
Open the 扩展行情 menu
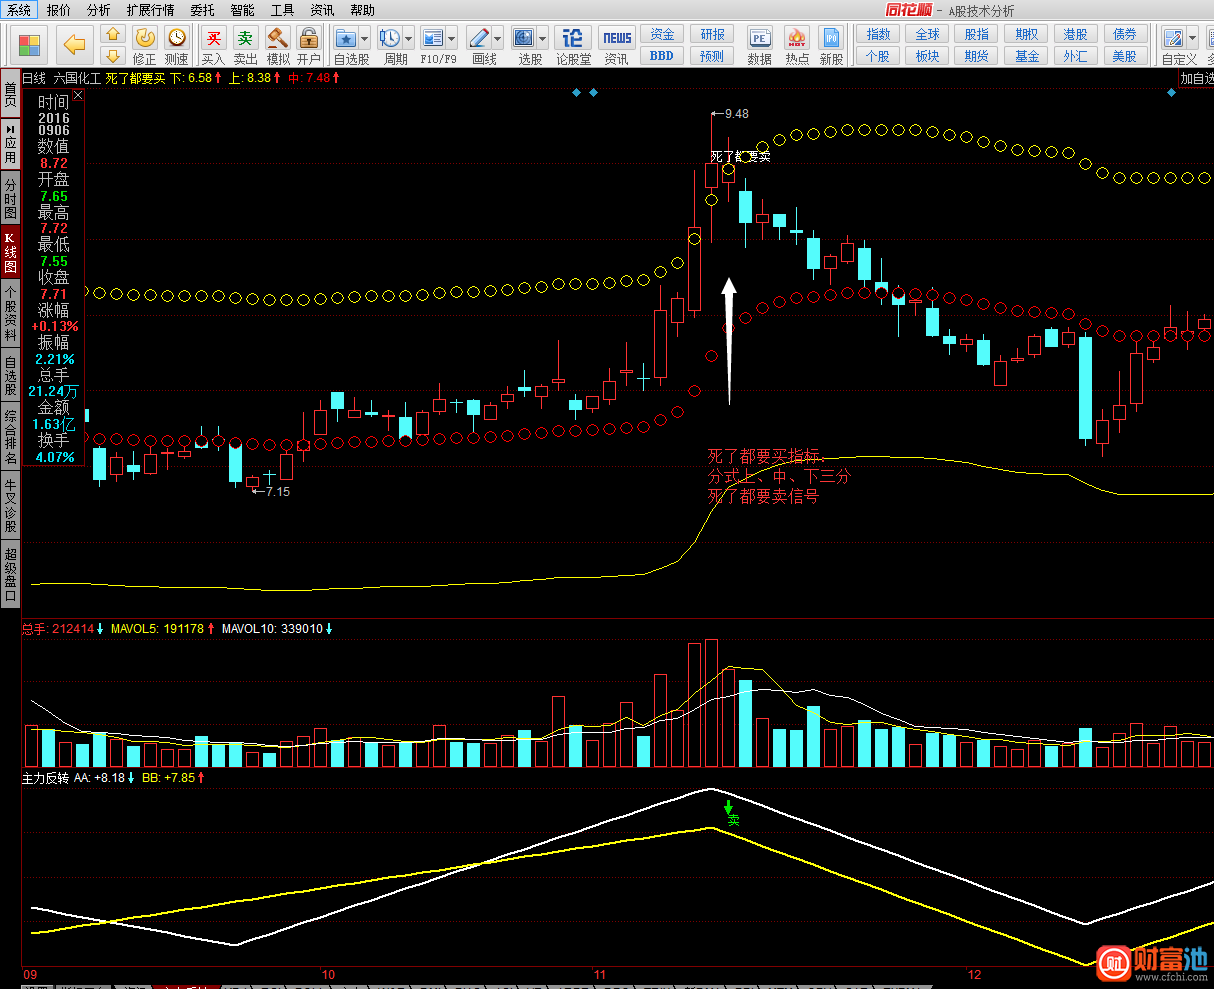point(150,10)
